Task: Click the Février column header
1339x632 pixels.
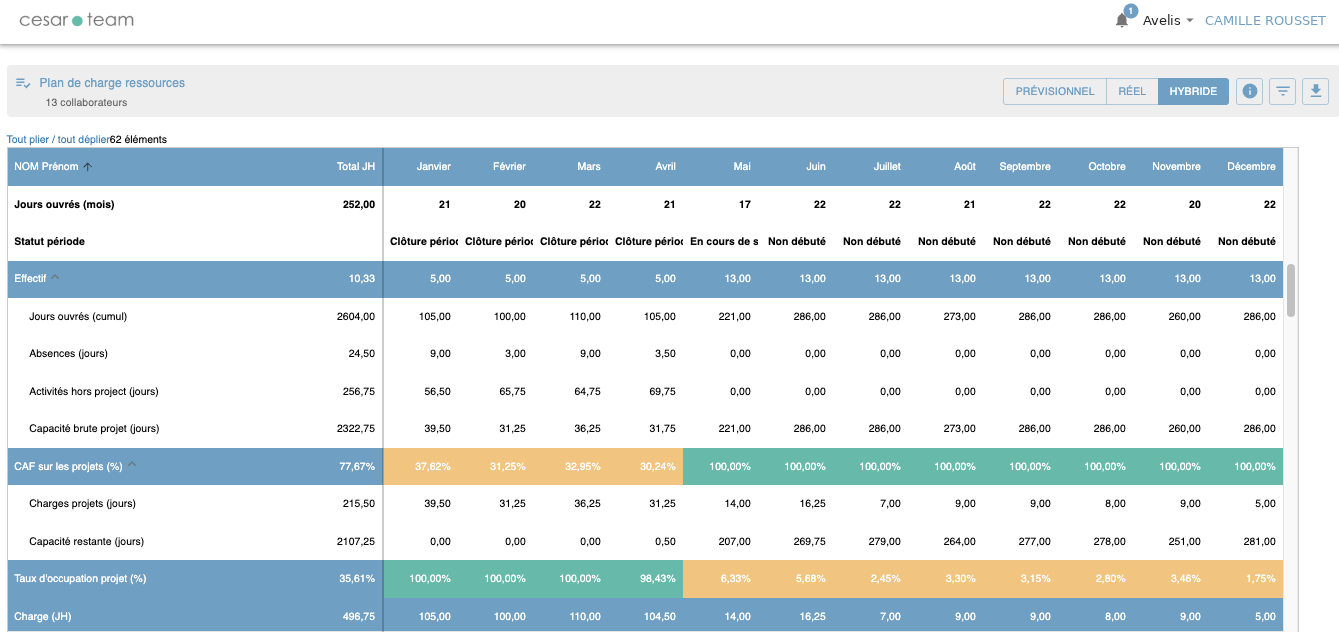Action: [509, 167]
